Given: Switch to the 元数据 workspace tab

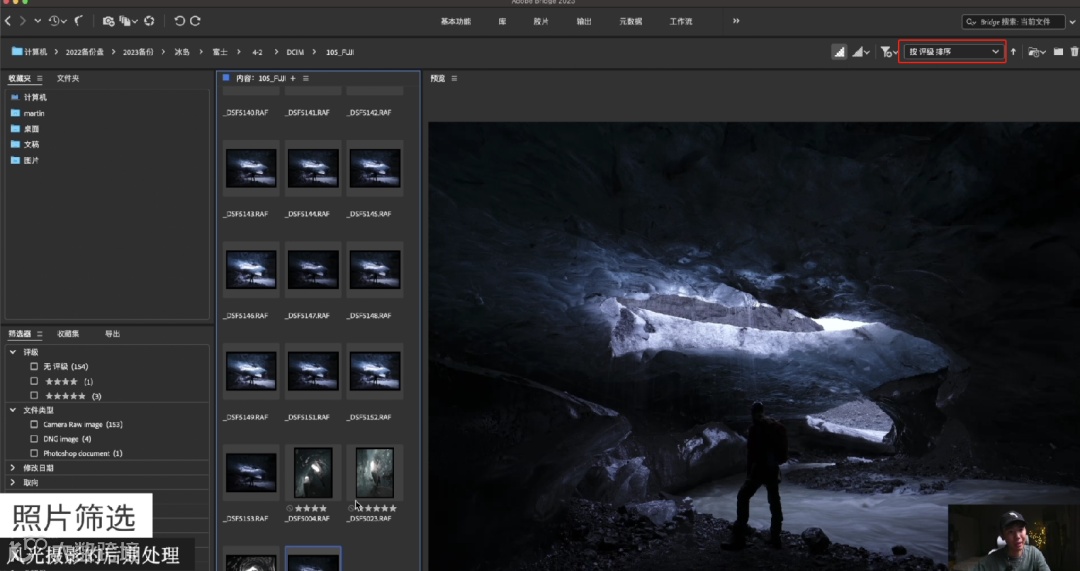Looking at the screenshot, I should tap(630, 21).
